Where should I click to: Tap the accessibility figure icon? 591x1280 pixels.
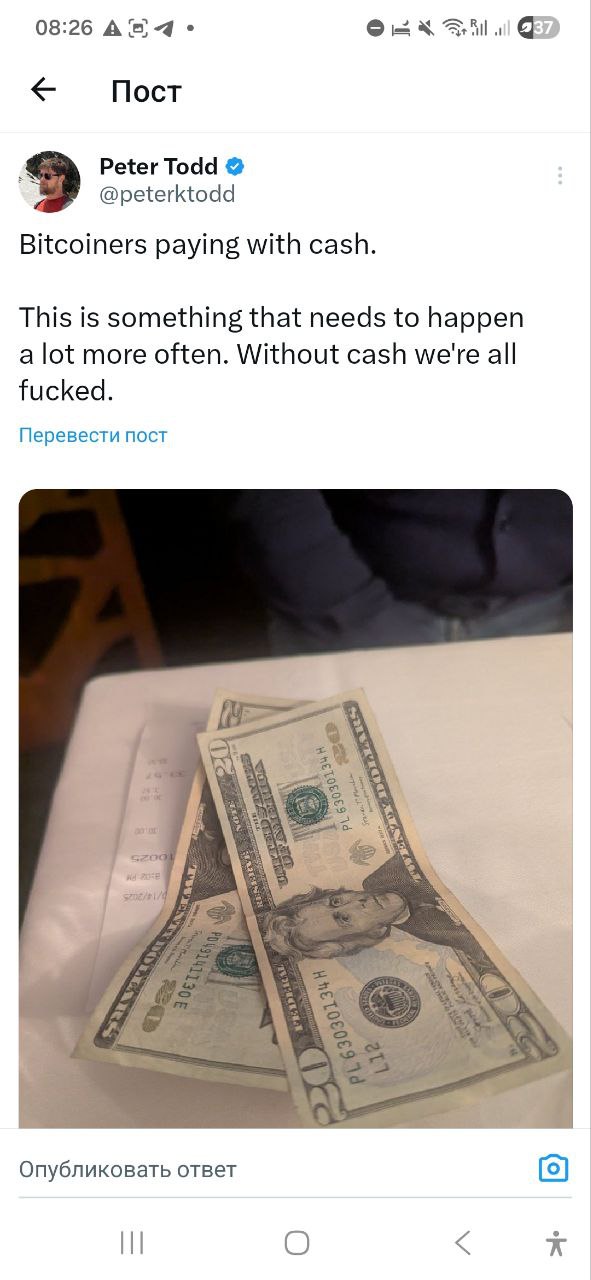coord(557,1243)
